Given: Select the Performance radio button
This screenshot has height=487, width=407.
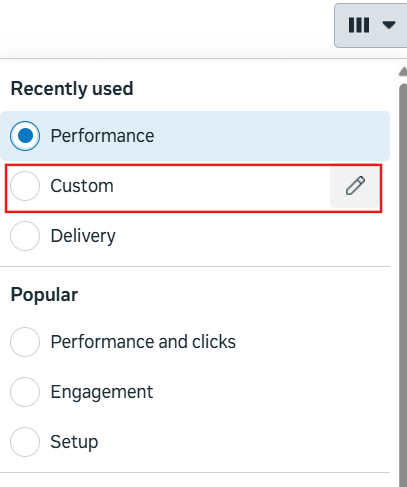Looking at the screenshot, I should [25, 136].
